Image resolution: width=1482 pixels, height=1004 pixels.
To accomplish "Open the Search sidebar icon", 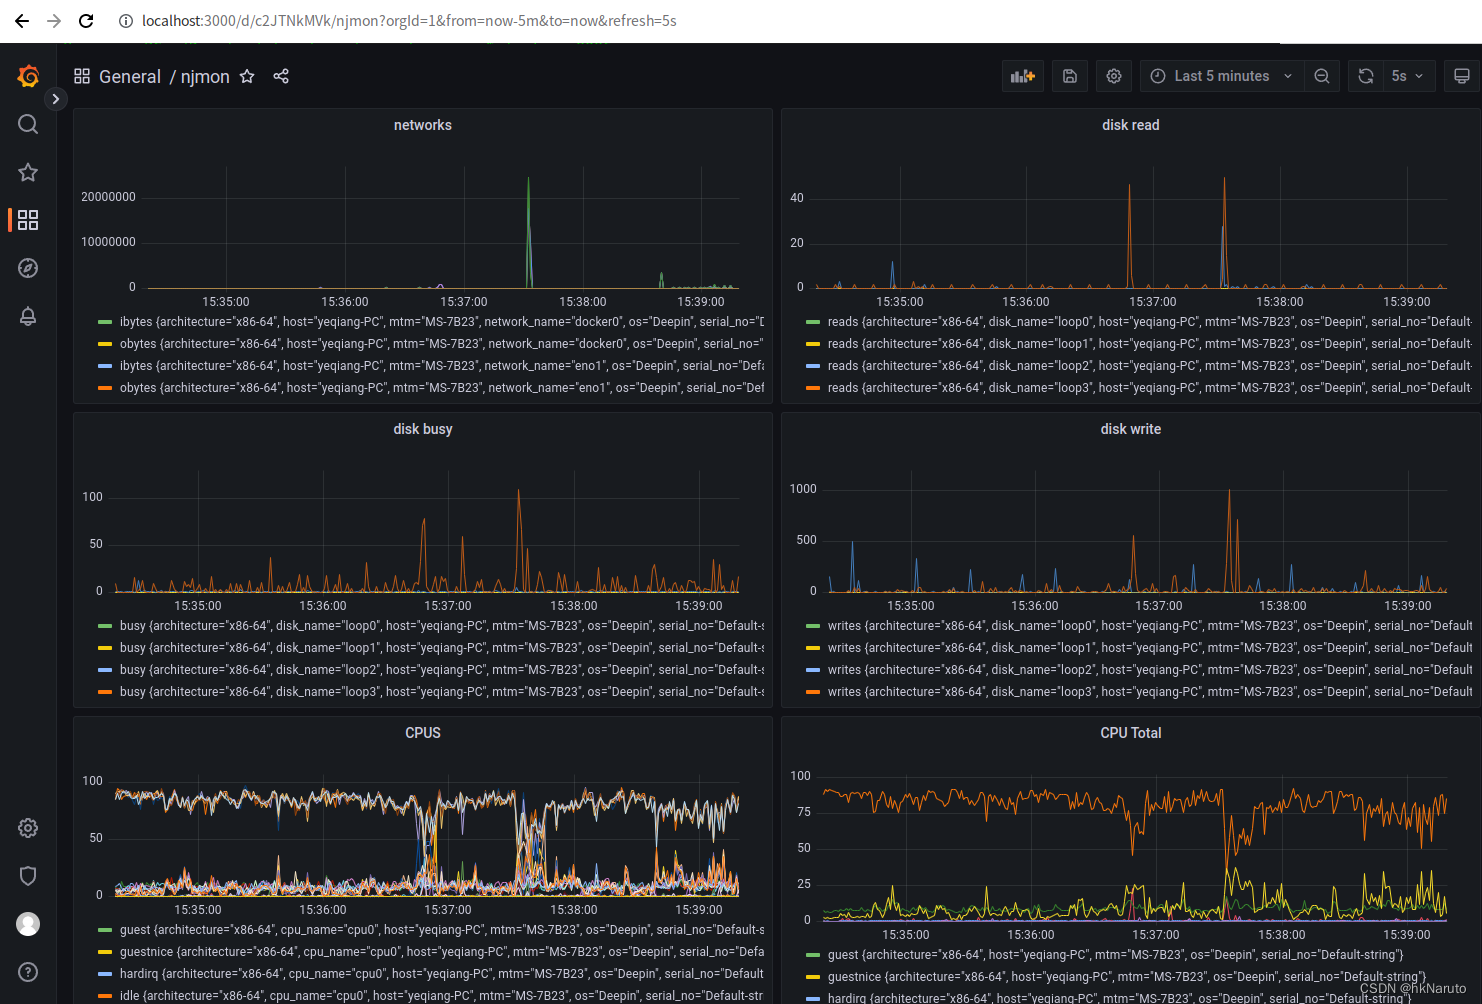I will tap(27, 124).
